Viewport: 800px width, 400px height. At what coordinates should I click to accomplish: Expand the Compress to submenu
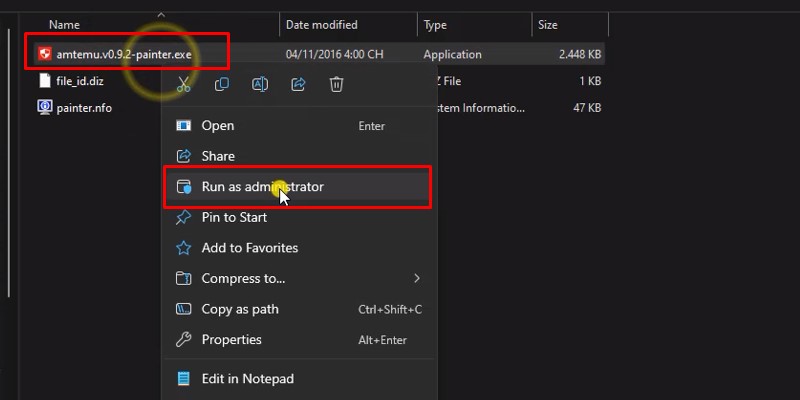point(243,278)
